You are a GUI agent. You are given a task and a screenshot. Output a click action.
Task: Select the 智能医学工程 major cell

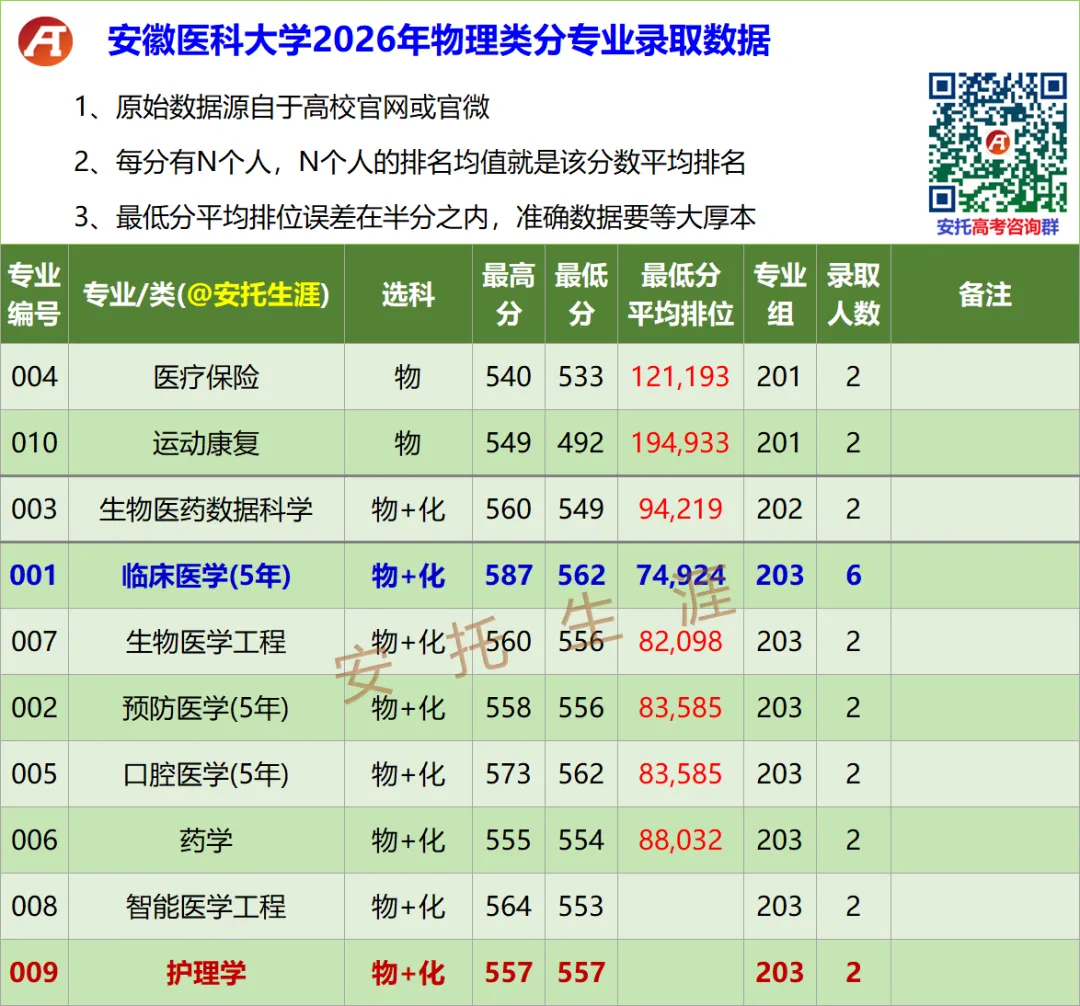207,905
